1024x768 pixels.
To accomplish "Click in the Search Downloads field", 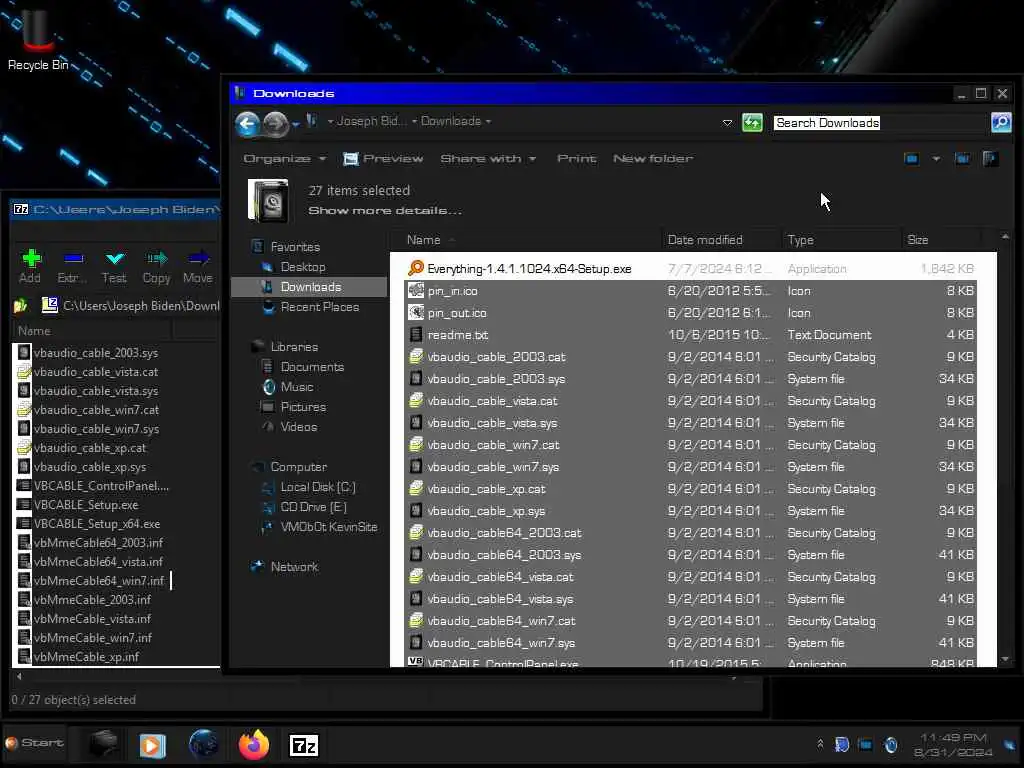I will (880, 123).
